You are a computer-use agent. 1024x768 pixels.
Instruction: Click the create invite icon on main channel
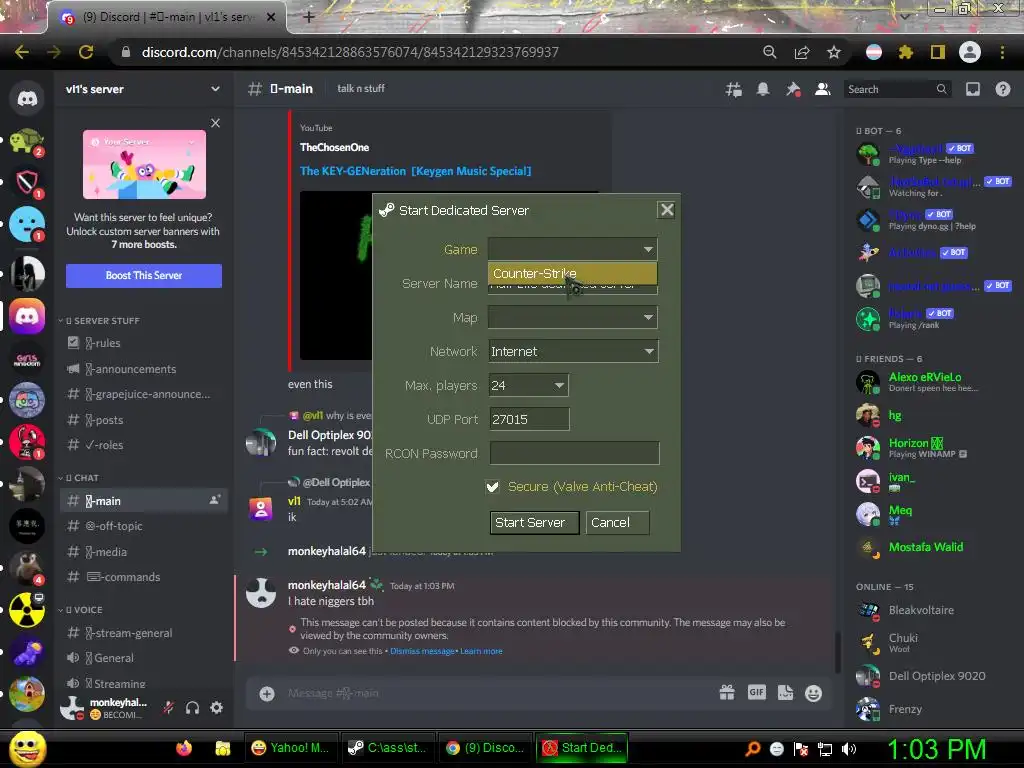point(214,500)
